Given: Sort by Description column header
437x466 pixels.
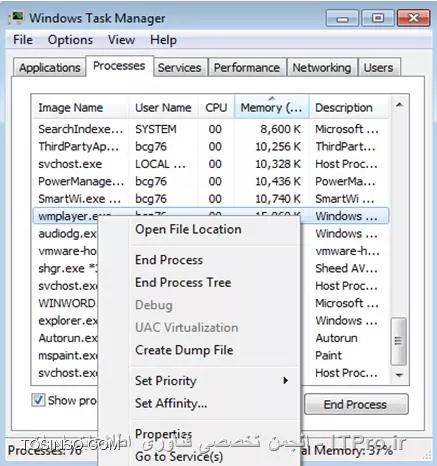Looking at the screenshot, I should point(349,108).
